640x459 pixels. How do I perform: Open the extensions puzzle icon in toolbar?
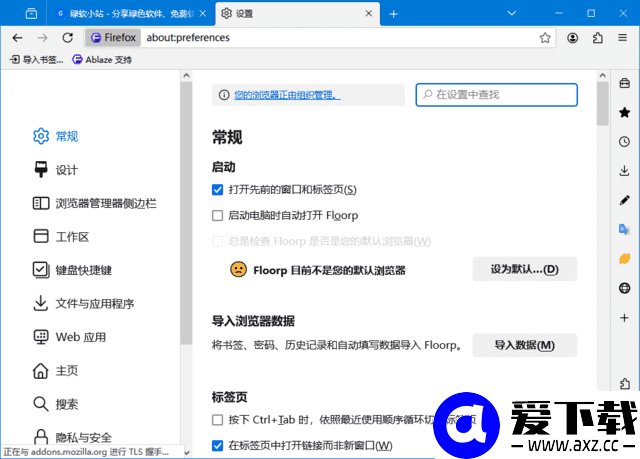click(598, 38)
